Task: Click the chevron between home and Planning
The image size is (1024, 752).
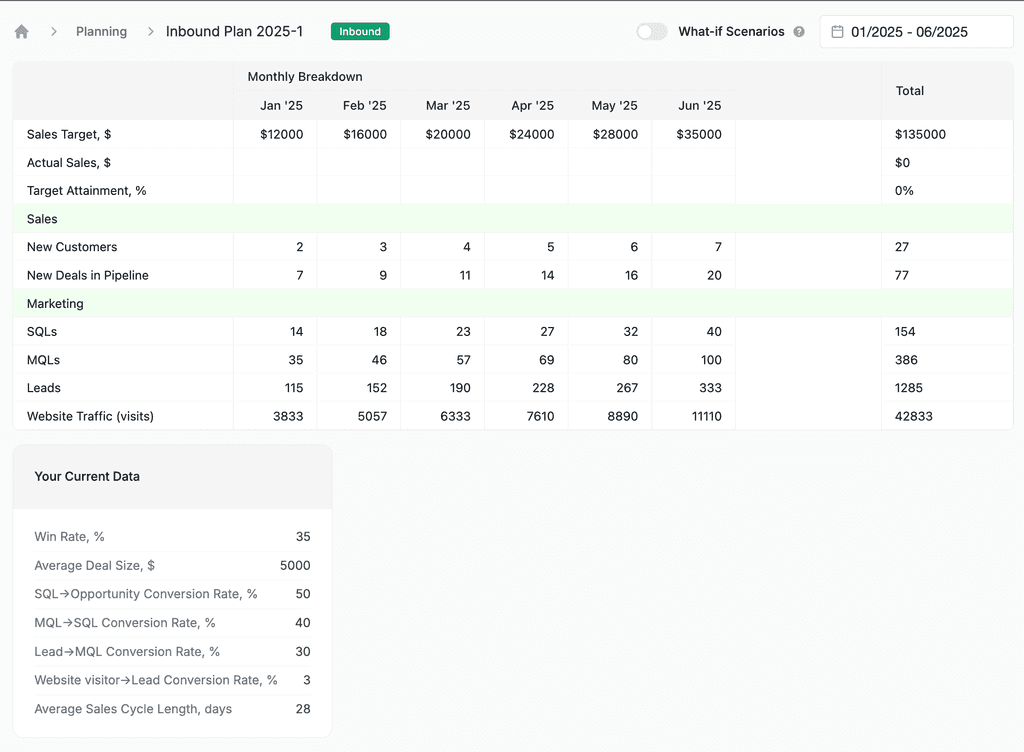Action: click(53, 31)
